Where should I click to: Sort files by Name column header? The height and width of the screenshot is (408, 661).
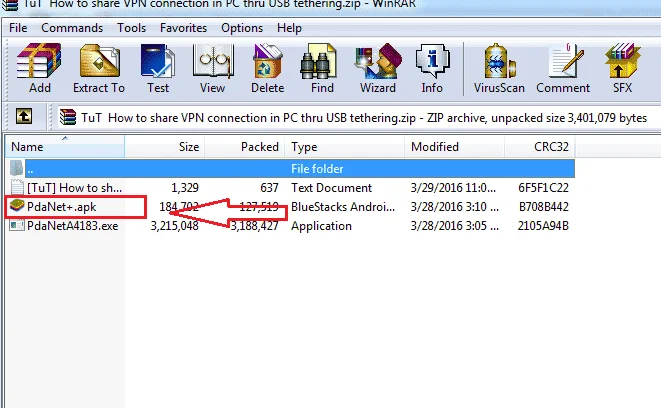(x=65, y=147)
